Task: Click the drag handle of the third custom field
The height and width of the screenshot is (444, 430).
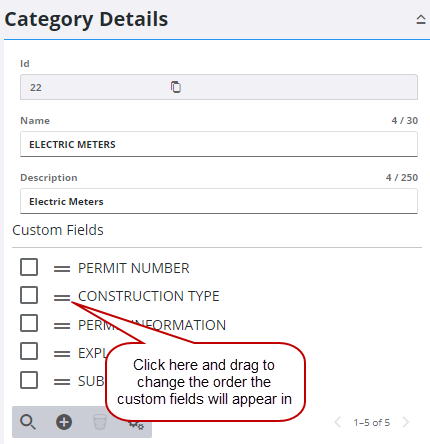Action: [62, 325]
